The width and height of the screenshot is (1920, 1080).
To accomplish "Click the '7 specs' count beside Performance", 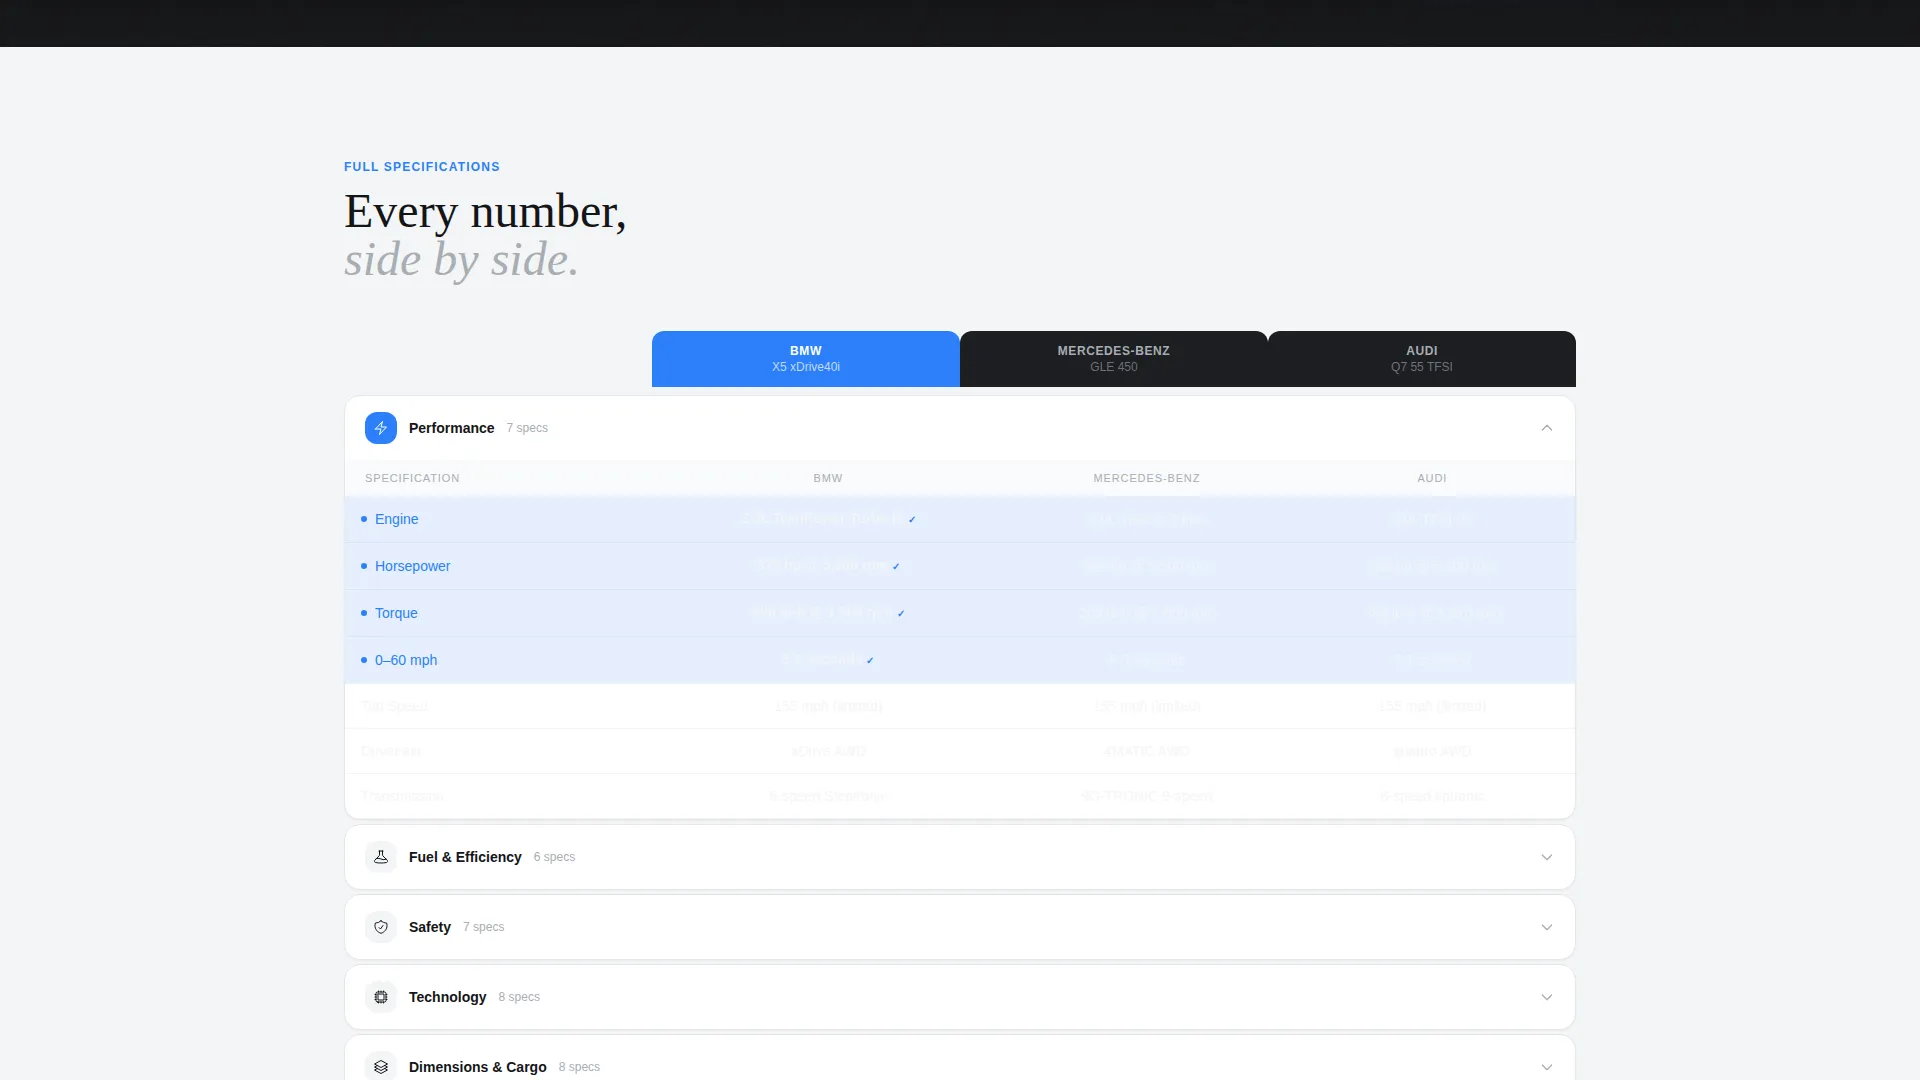I will coord(527,428).
